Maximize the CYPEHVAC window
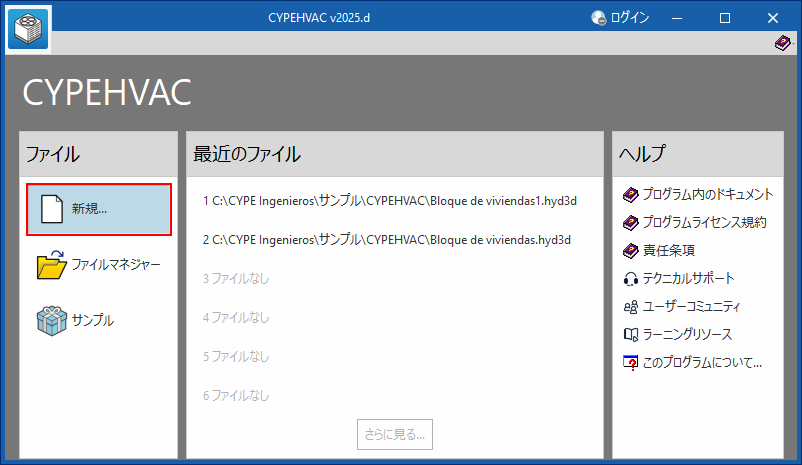 click(725, 18)
